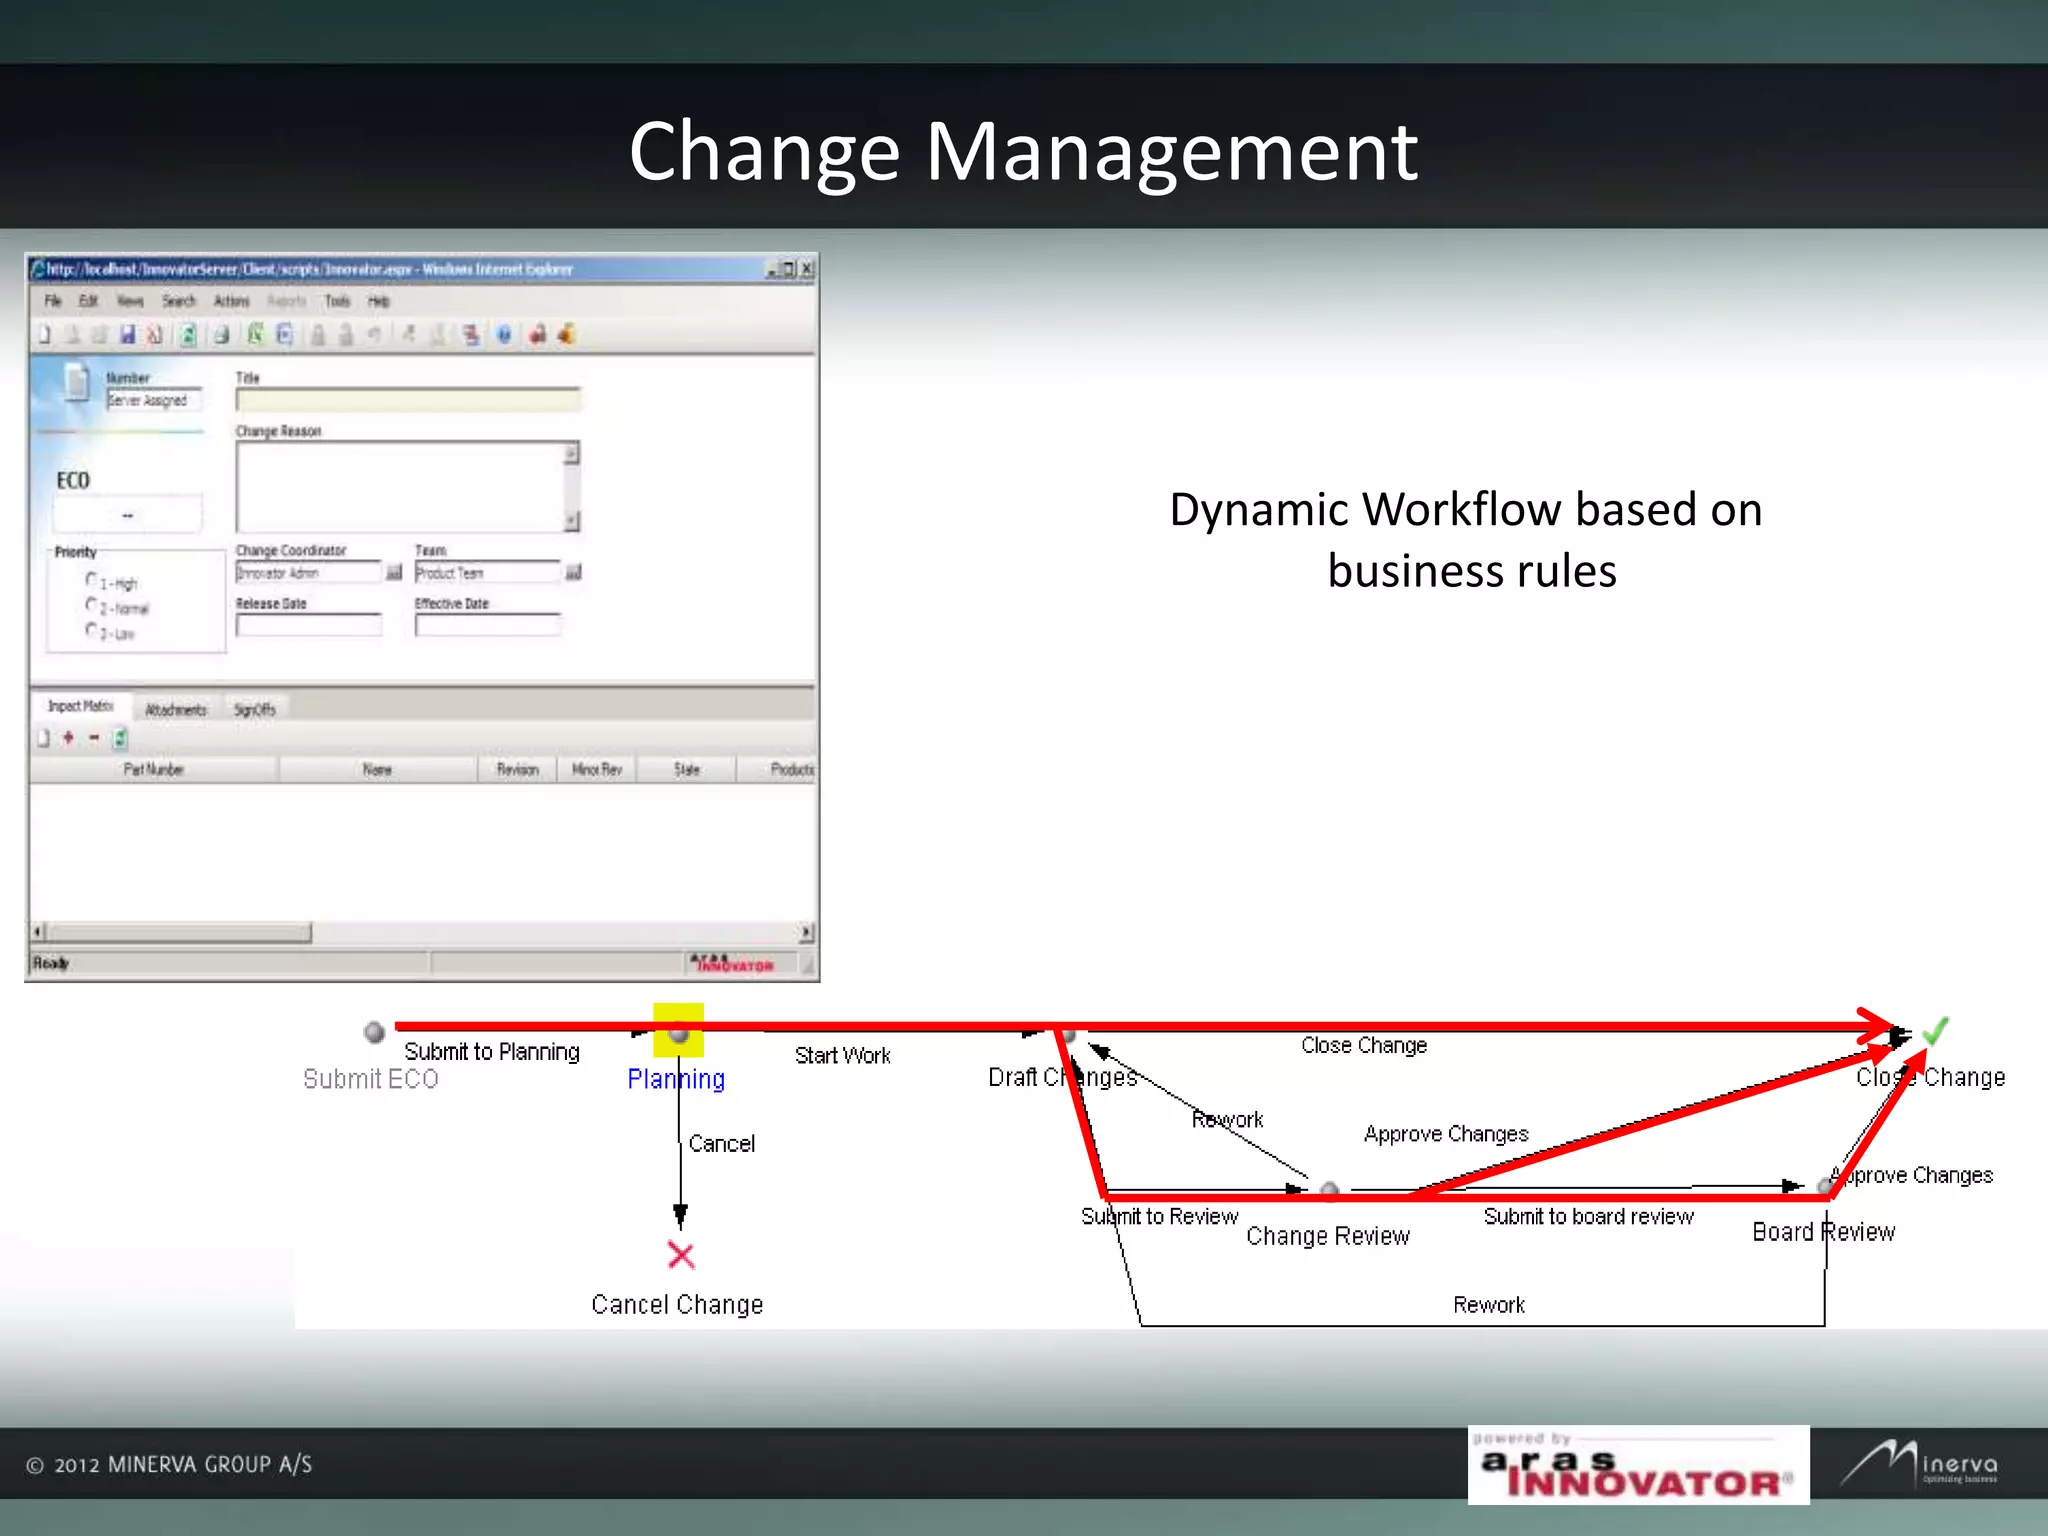Switch to the Attachments tab
2048x1536 pixels.
pyautogui.click(x=176, y=709)
